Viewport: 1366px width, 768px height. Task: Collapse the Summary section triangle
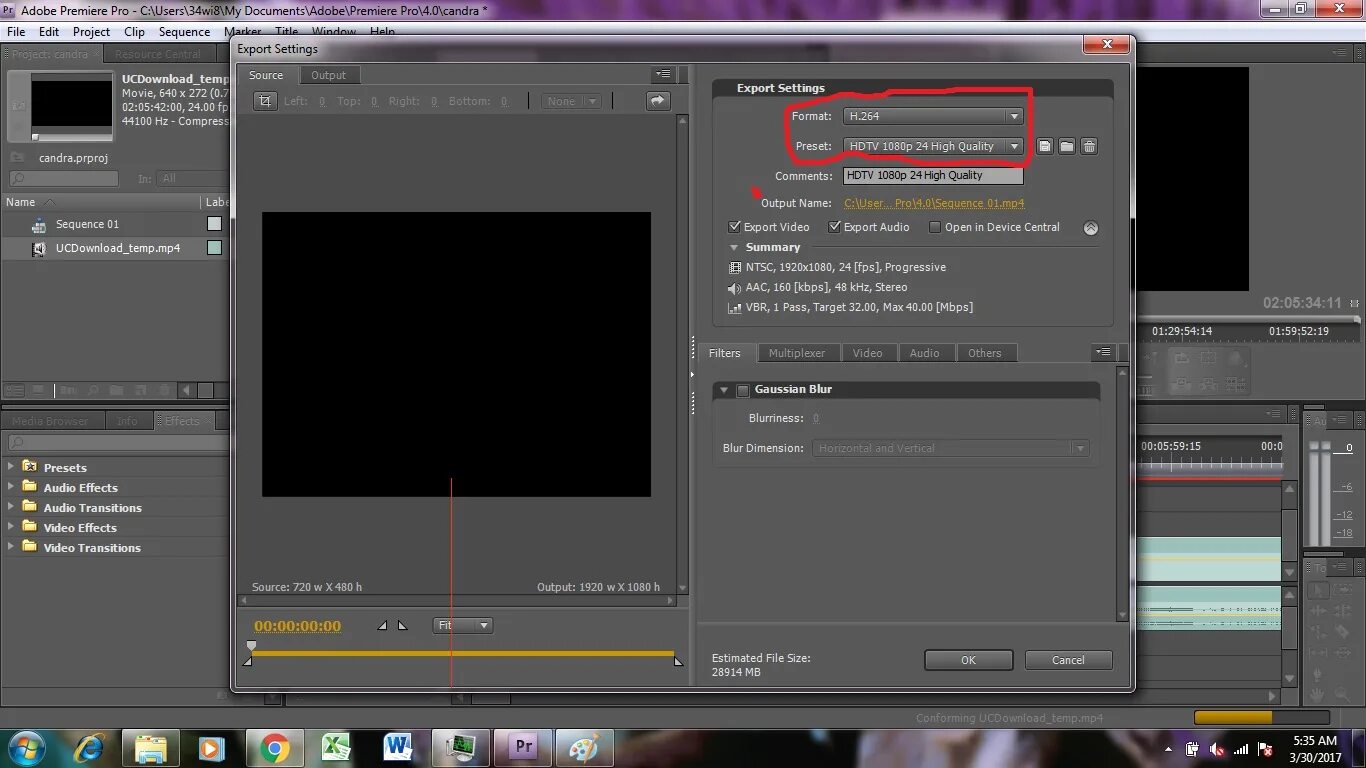734,248
